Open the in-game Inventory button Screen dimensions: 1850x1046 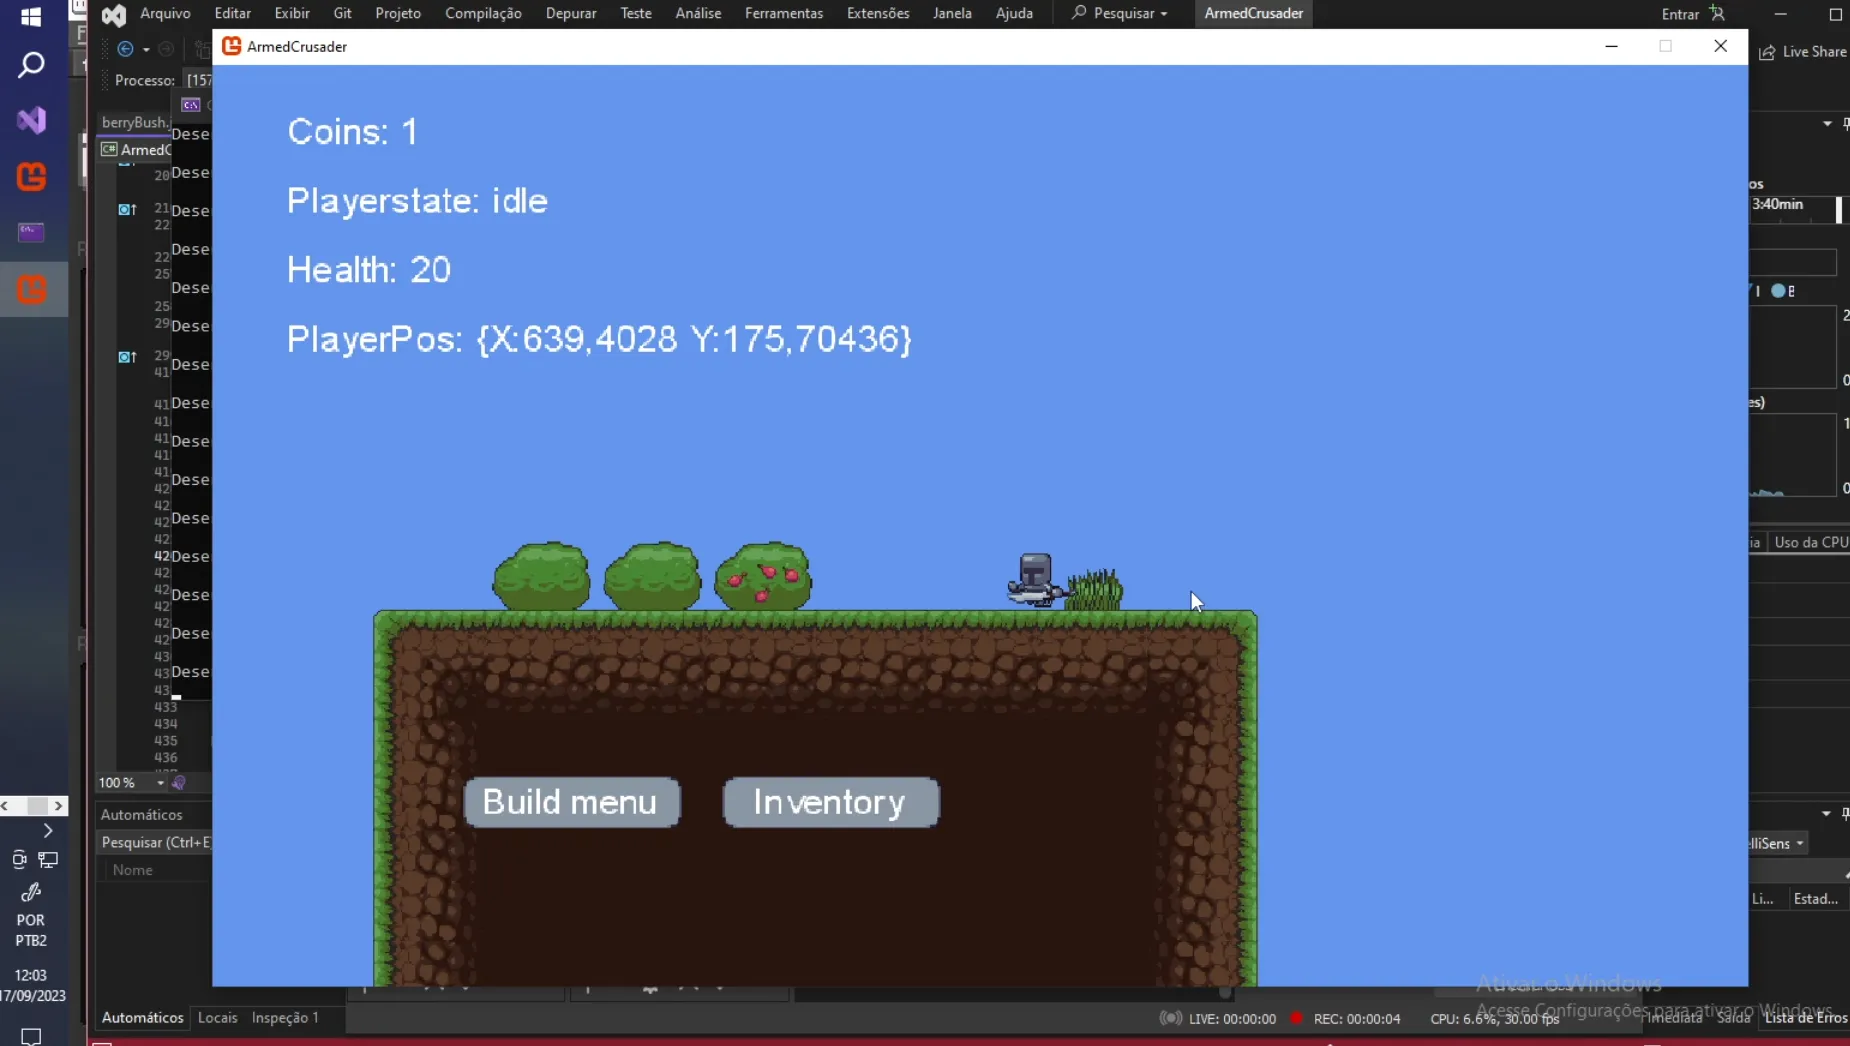830,802
